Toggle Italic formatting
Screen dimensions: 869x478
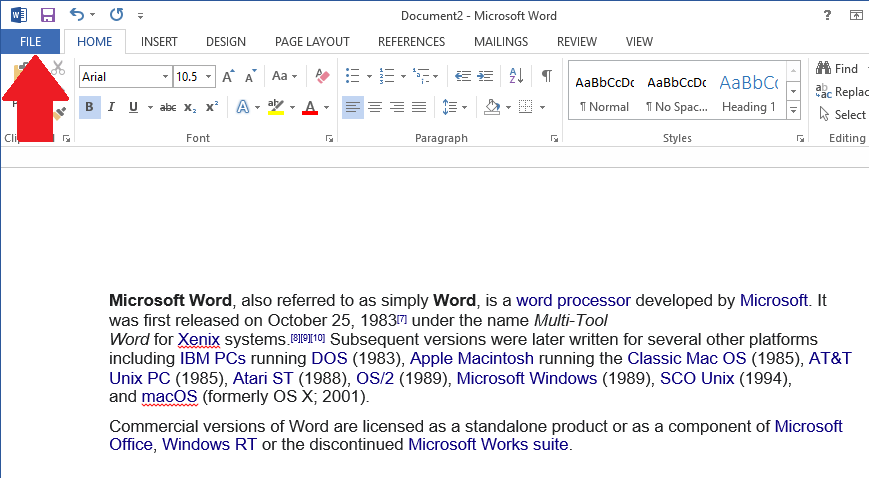(x=111, y=107)
